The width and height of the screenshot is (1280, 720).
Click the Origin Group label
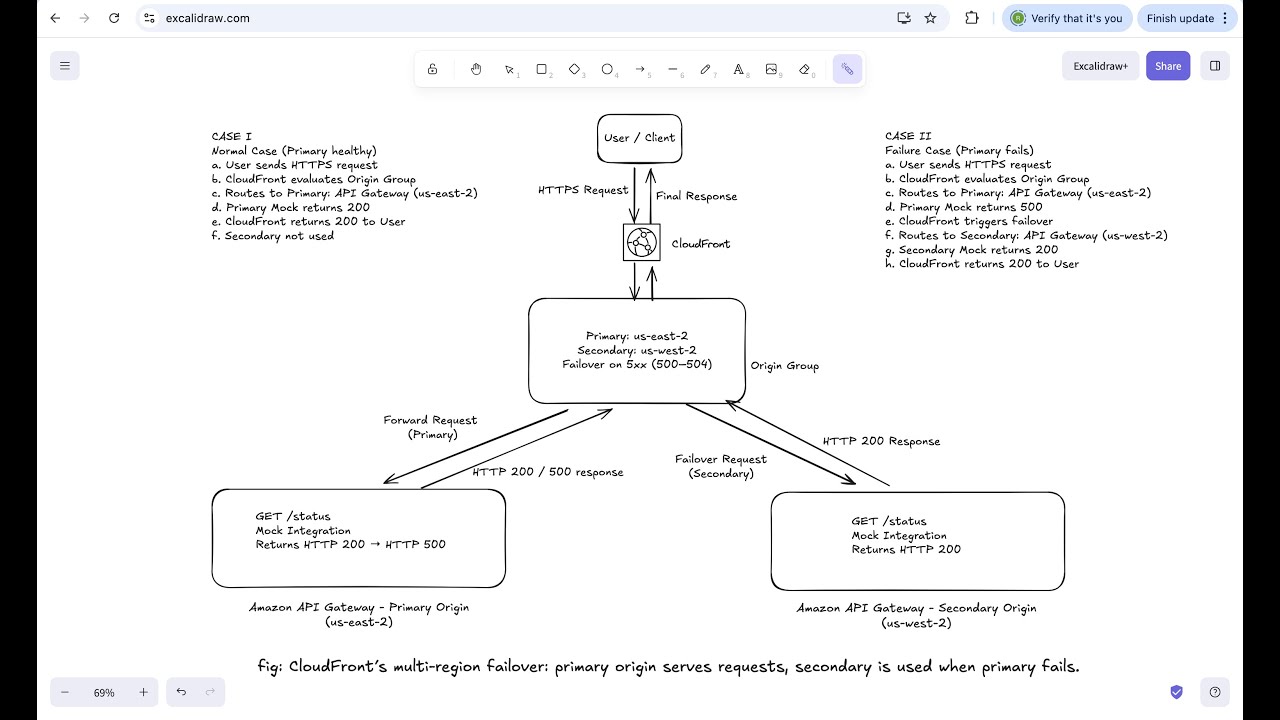pos(785,366)
